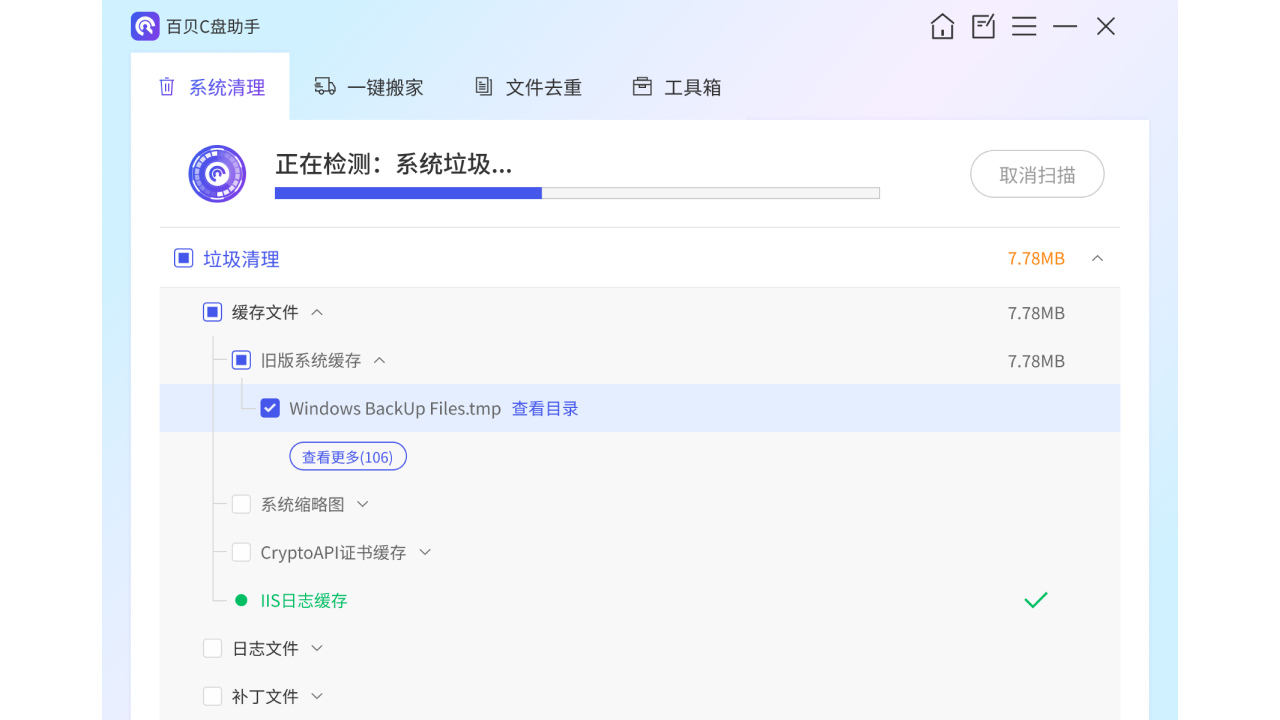
Task: Click the 取消扫描 button
Action: [1037, 173]
